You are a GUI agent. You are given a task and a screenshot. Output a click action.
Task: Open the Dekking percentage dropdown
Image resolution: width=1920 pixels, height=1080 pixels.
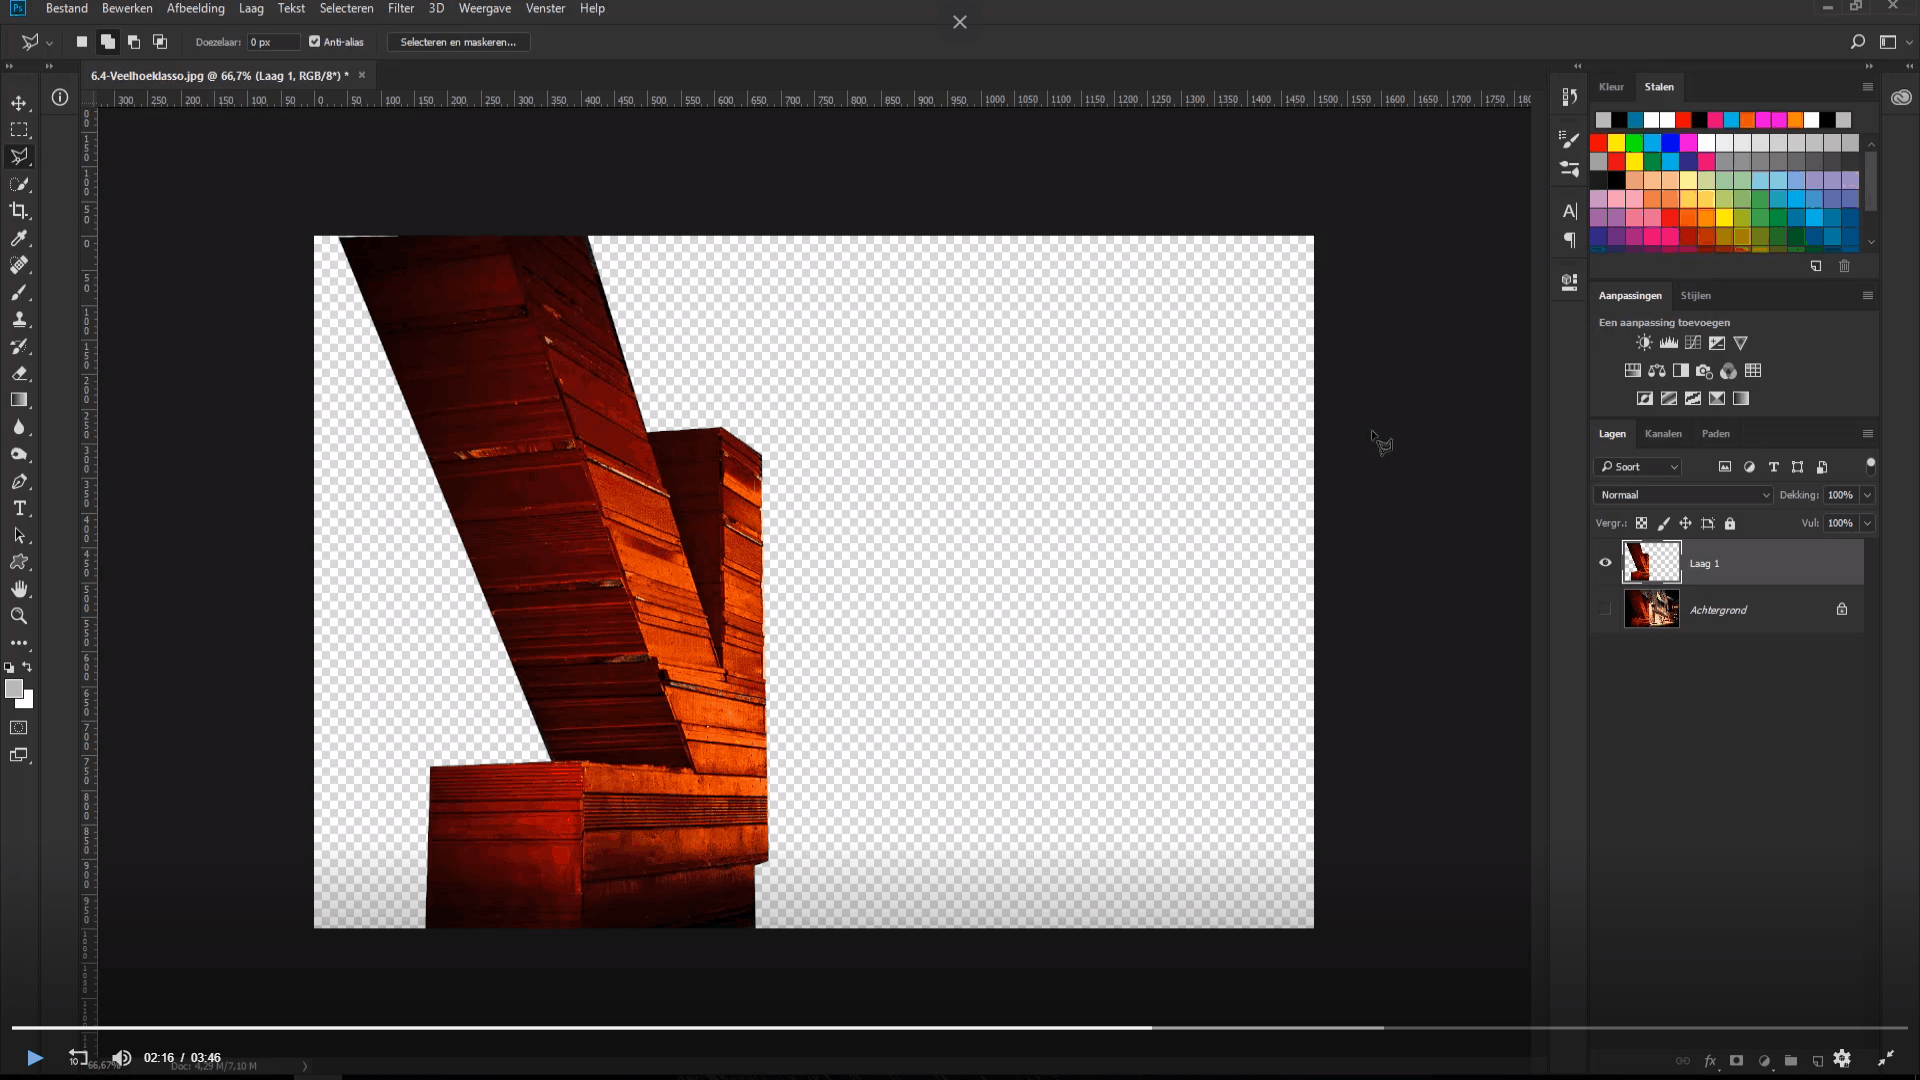pyautogui.click(x=1867, y=495)
